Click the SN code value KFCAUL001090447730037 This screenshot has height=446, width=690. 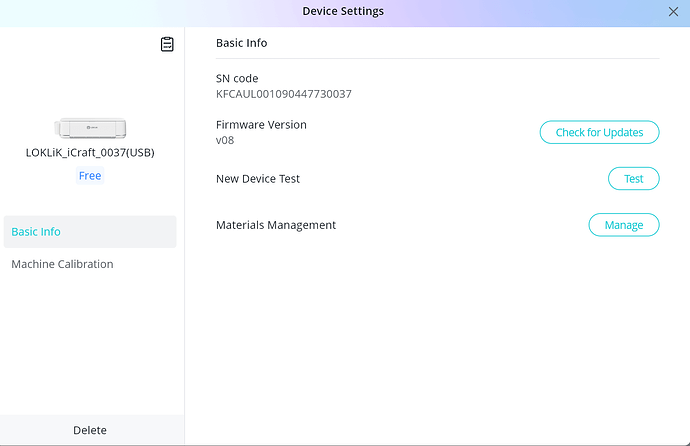283,94
